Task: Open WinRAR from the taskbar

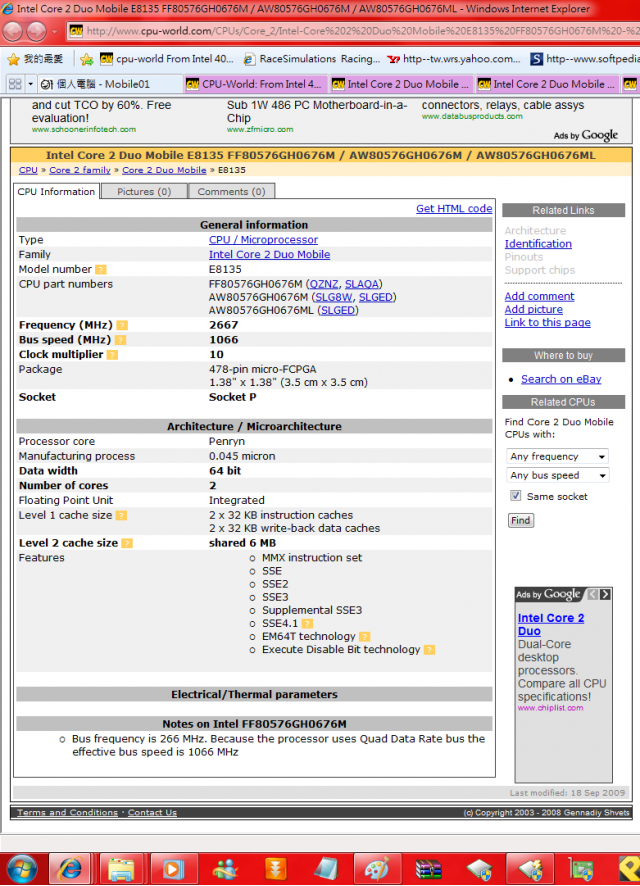Action: [429, 869]
